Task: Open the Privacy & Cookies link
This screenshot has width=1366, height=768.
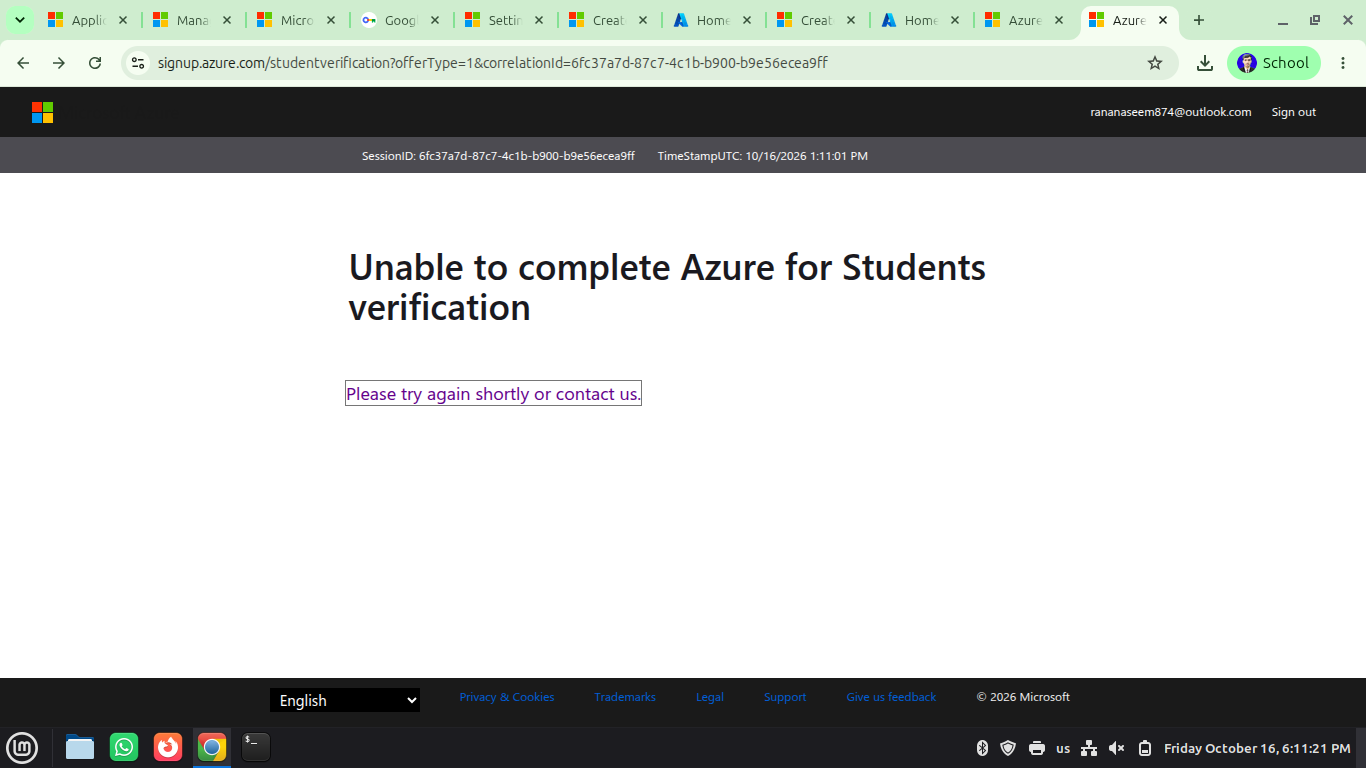Action: click(x=506, y=697)
